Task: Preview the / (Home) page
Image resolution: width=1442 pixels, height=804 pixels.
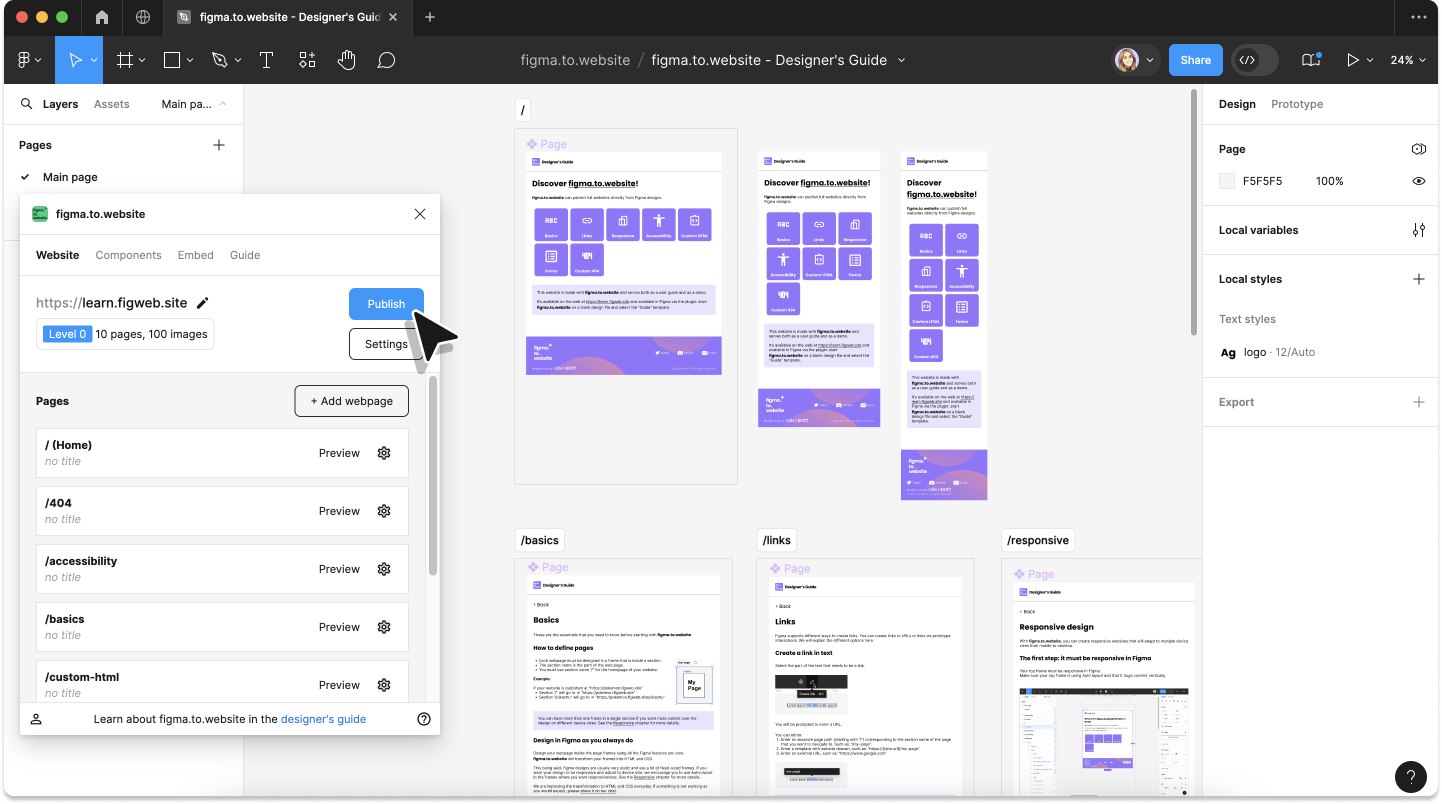Action: click(339, 453)
